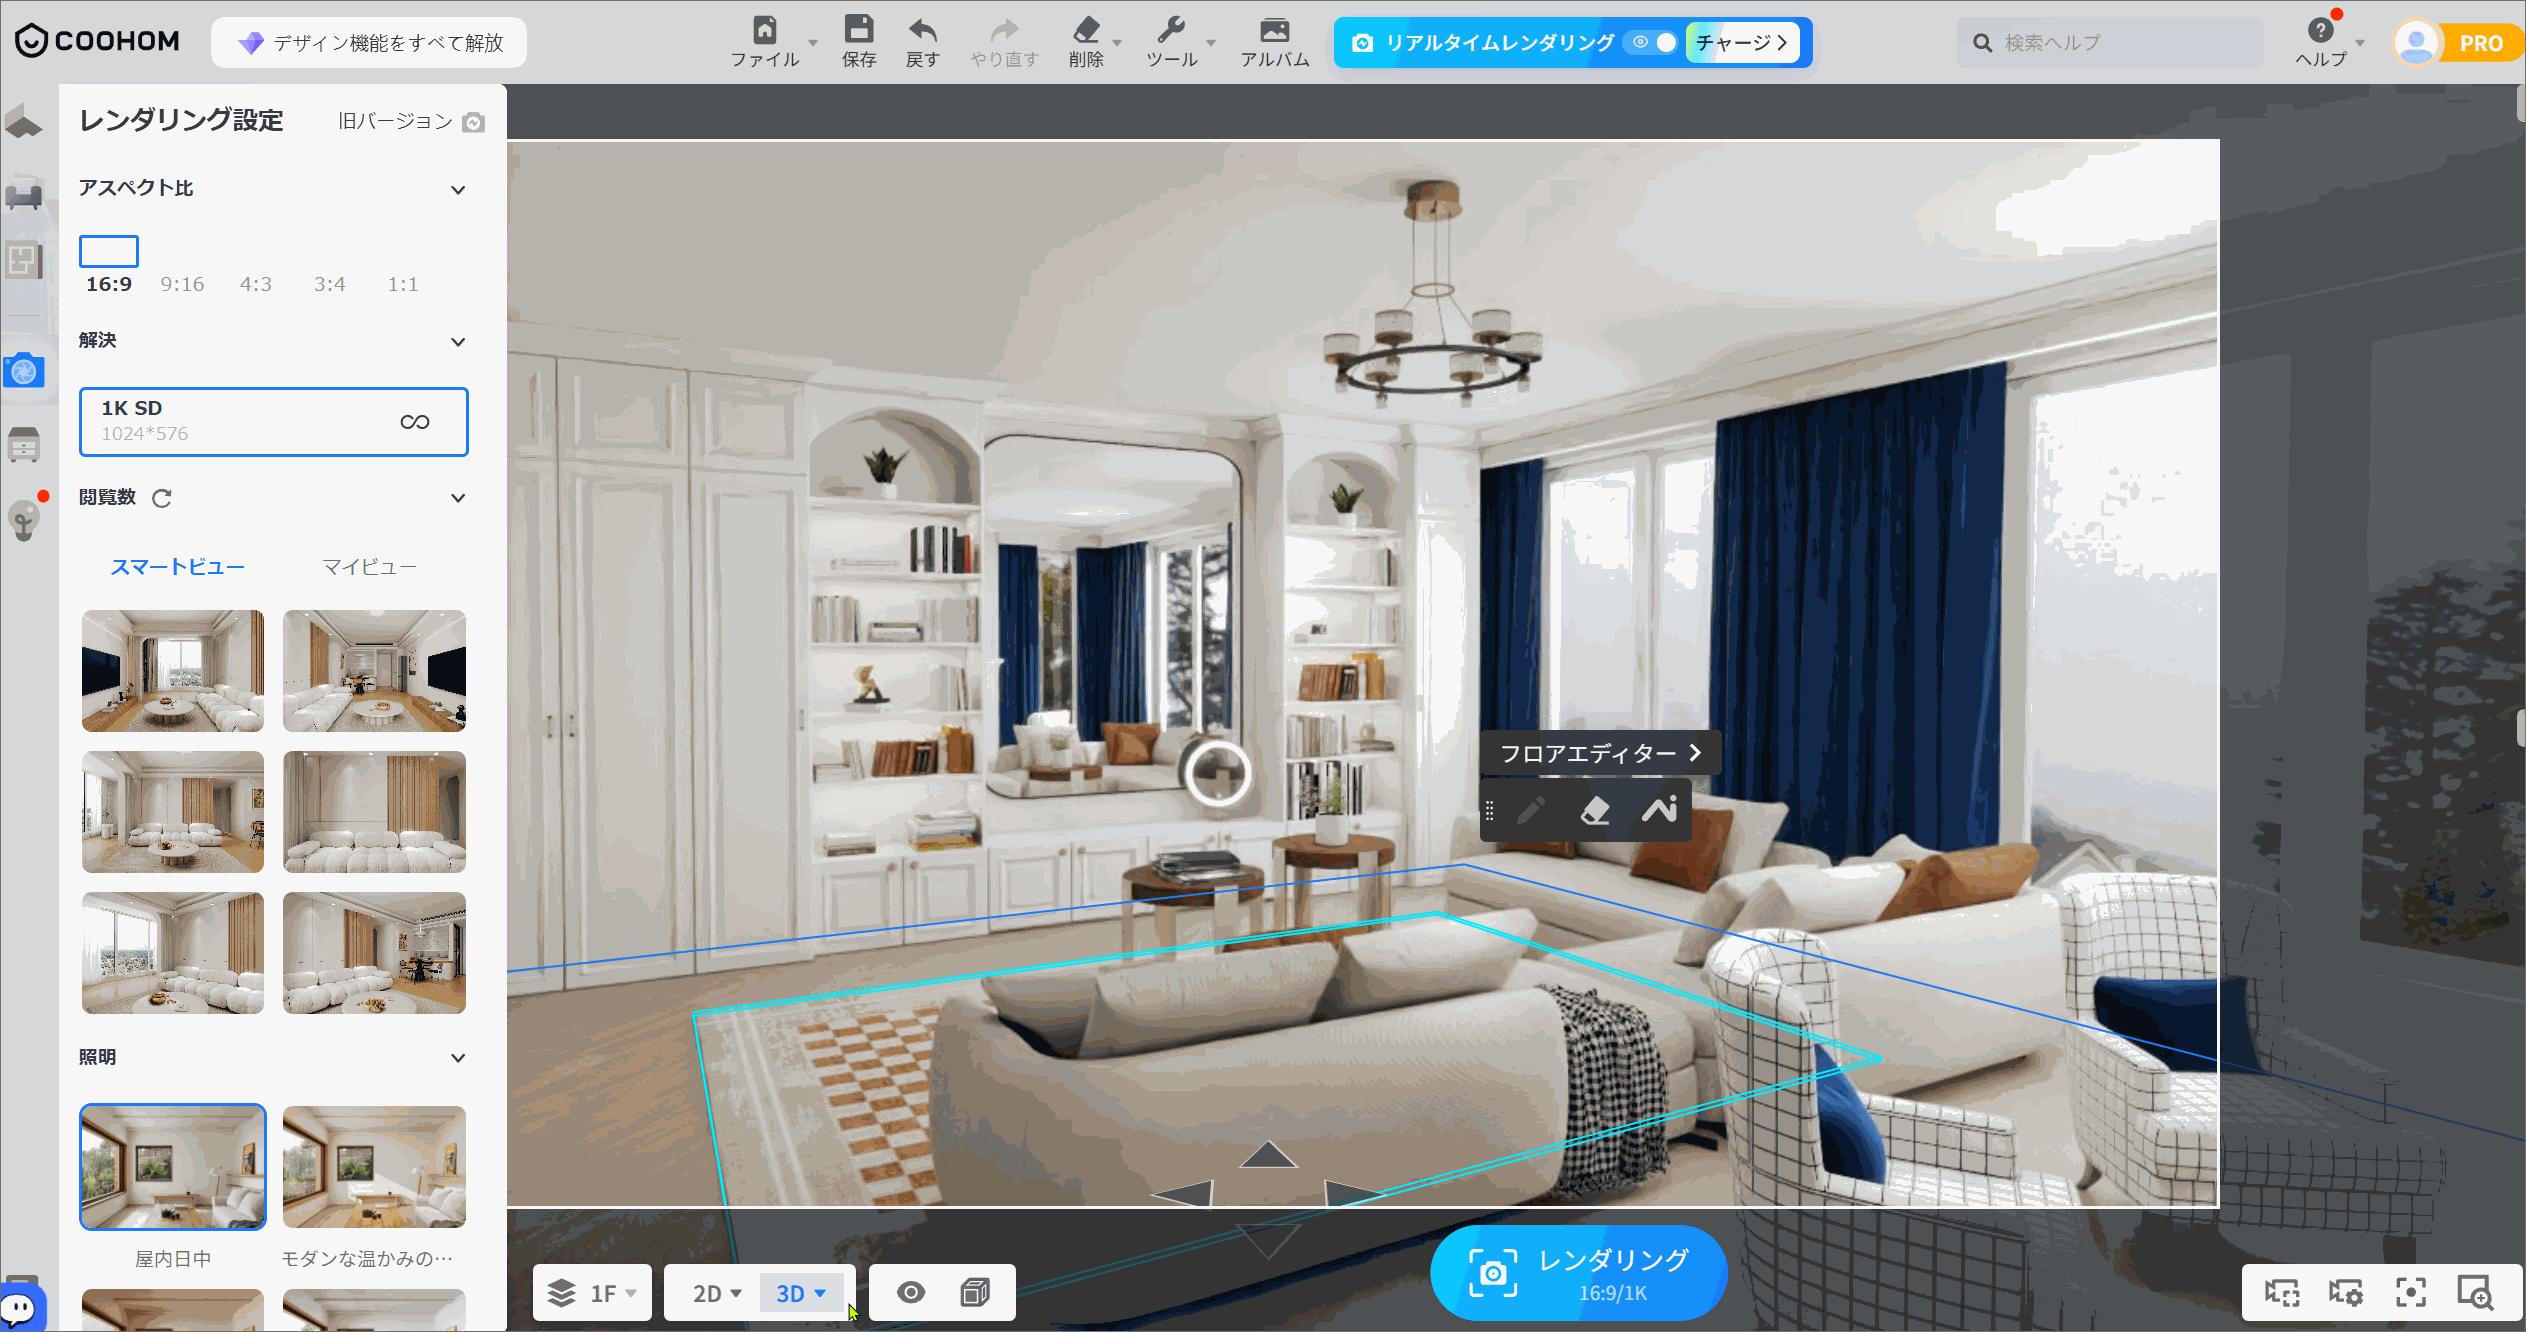2526x1332 pixels.
Task: Switch to the 旧バージョン old version
Action: coord(411,121)
